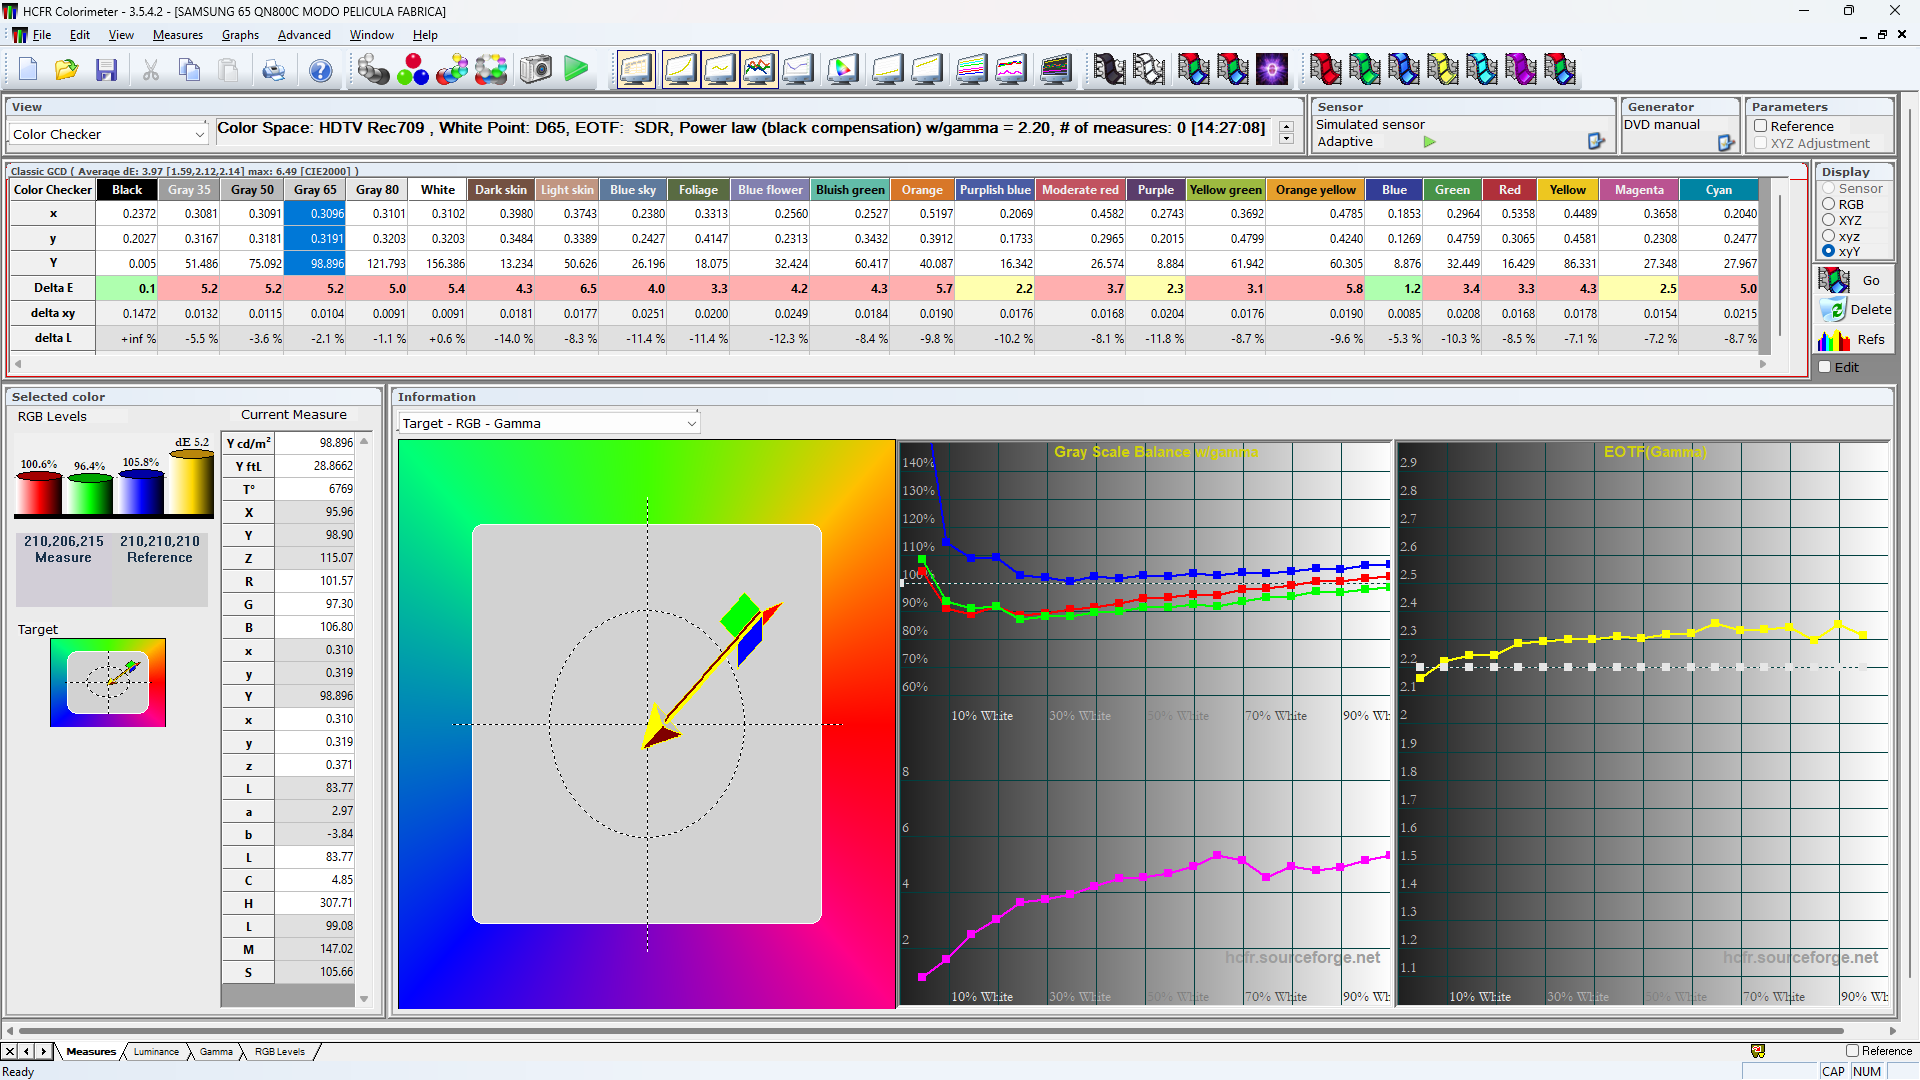Switch to the Luminance tab

[155, 1051]
